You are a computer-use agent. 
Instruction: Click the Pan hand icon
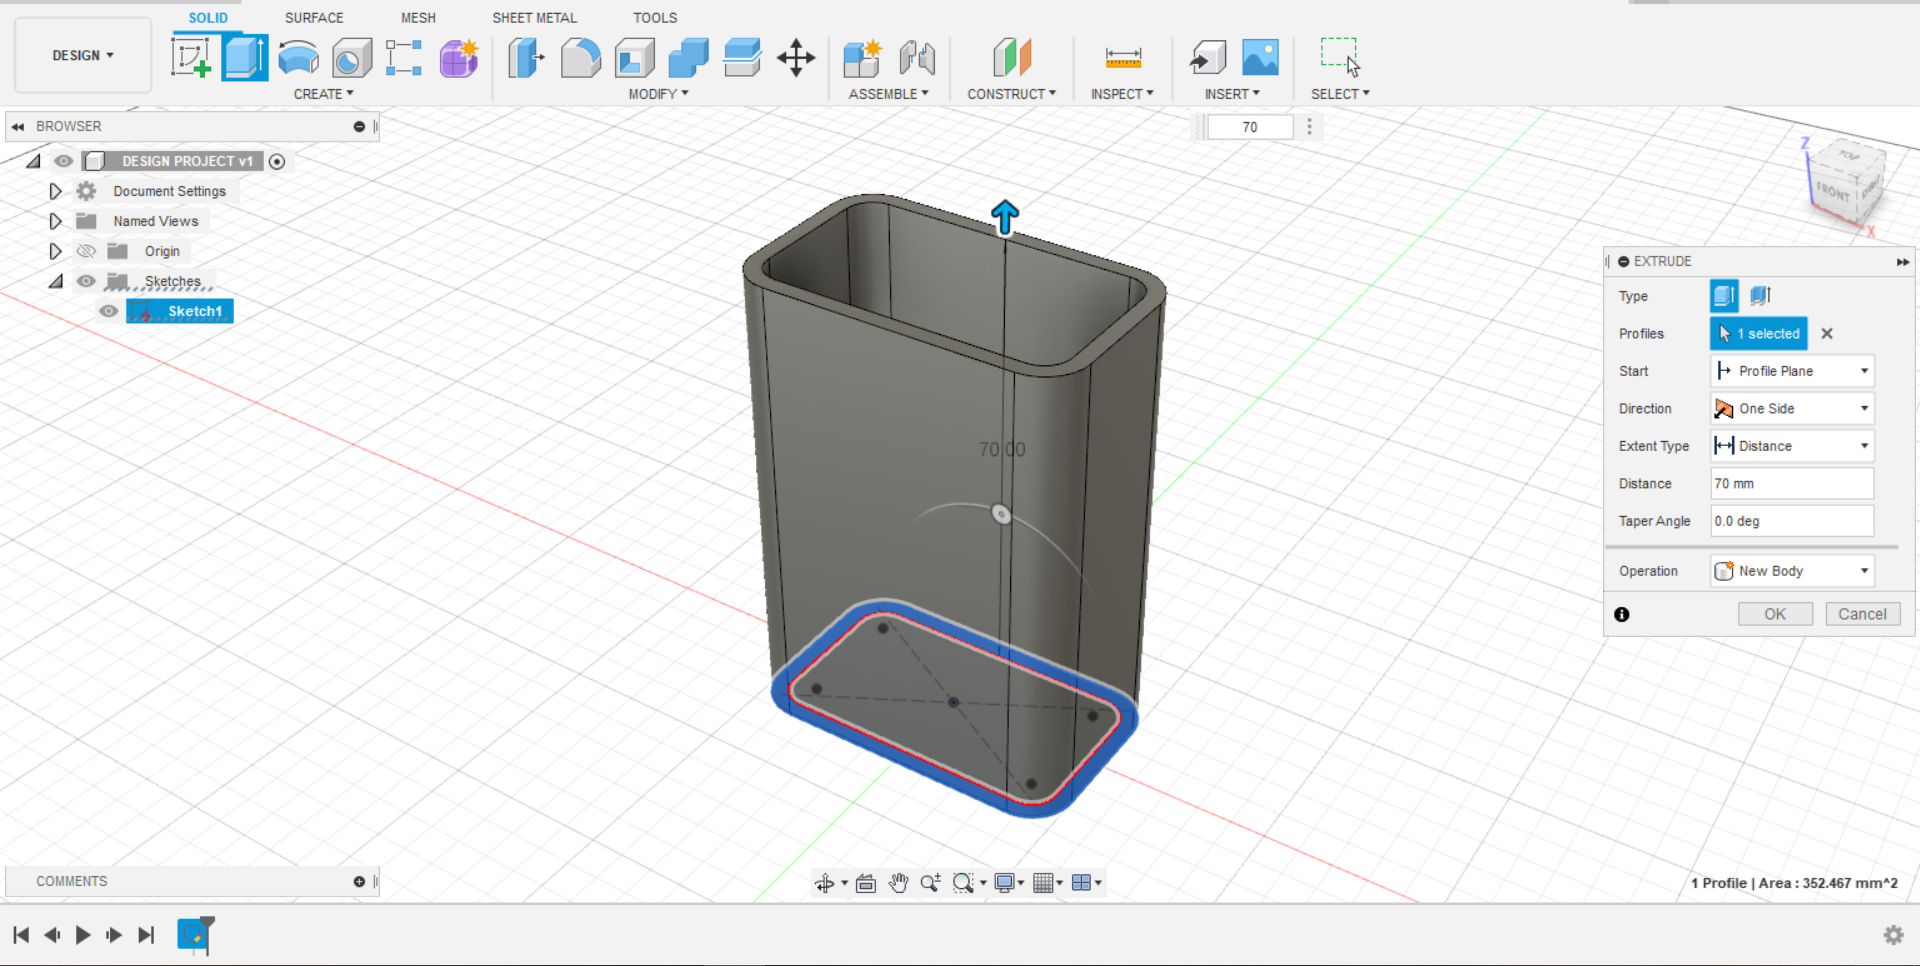[x=898, y=883]
